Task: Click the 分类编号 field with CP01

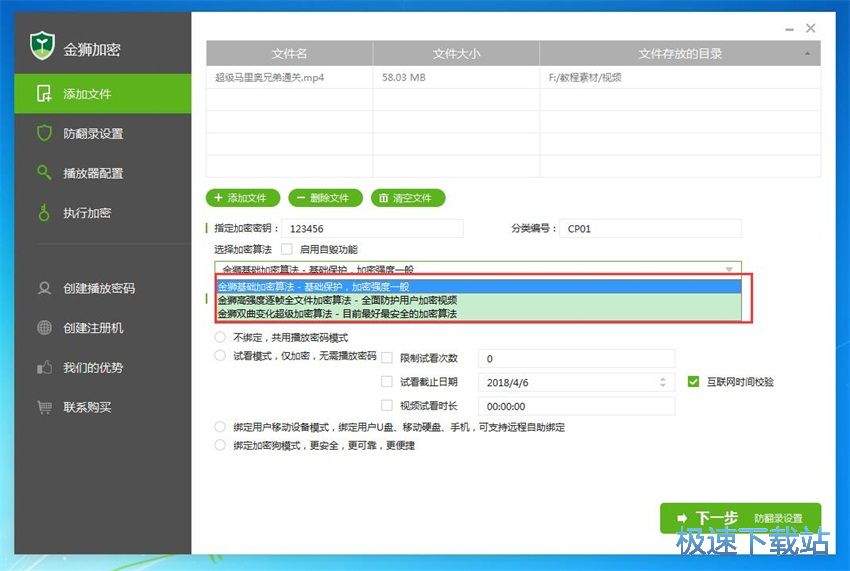Action: click(x=651, y=228)
